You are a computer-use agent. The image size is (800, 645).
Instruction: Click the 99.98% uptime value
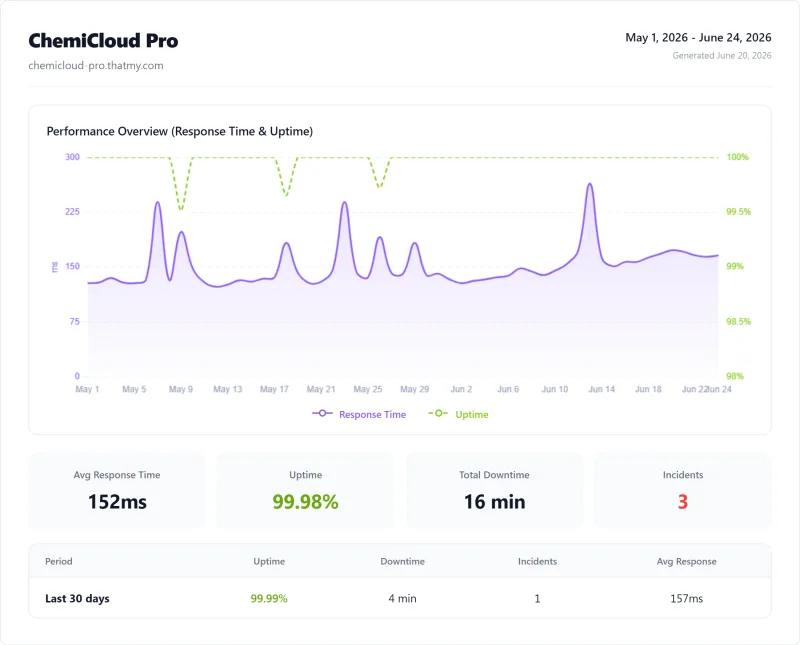click(x=306, y=502)
